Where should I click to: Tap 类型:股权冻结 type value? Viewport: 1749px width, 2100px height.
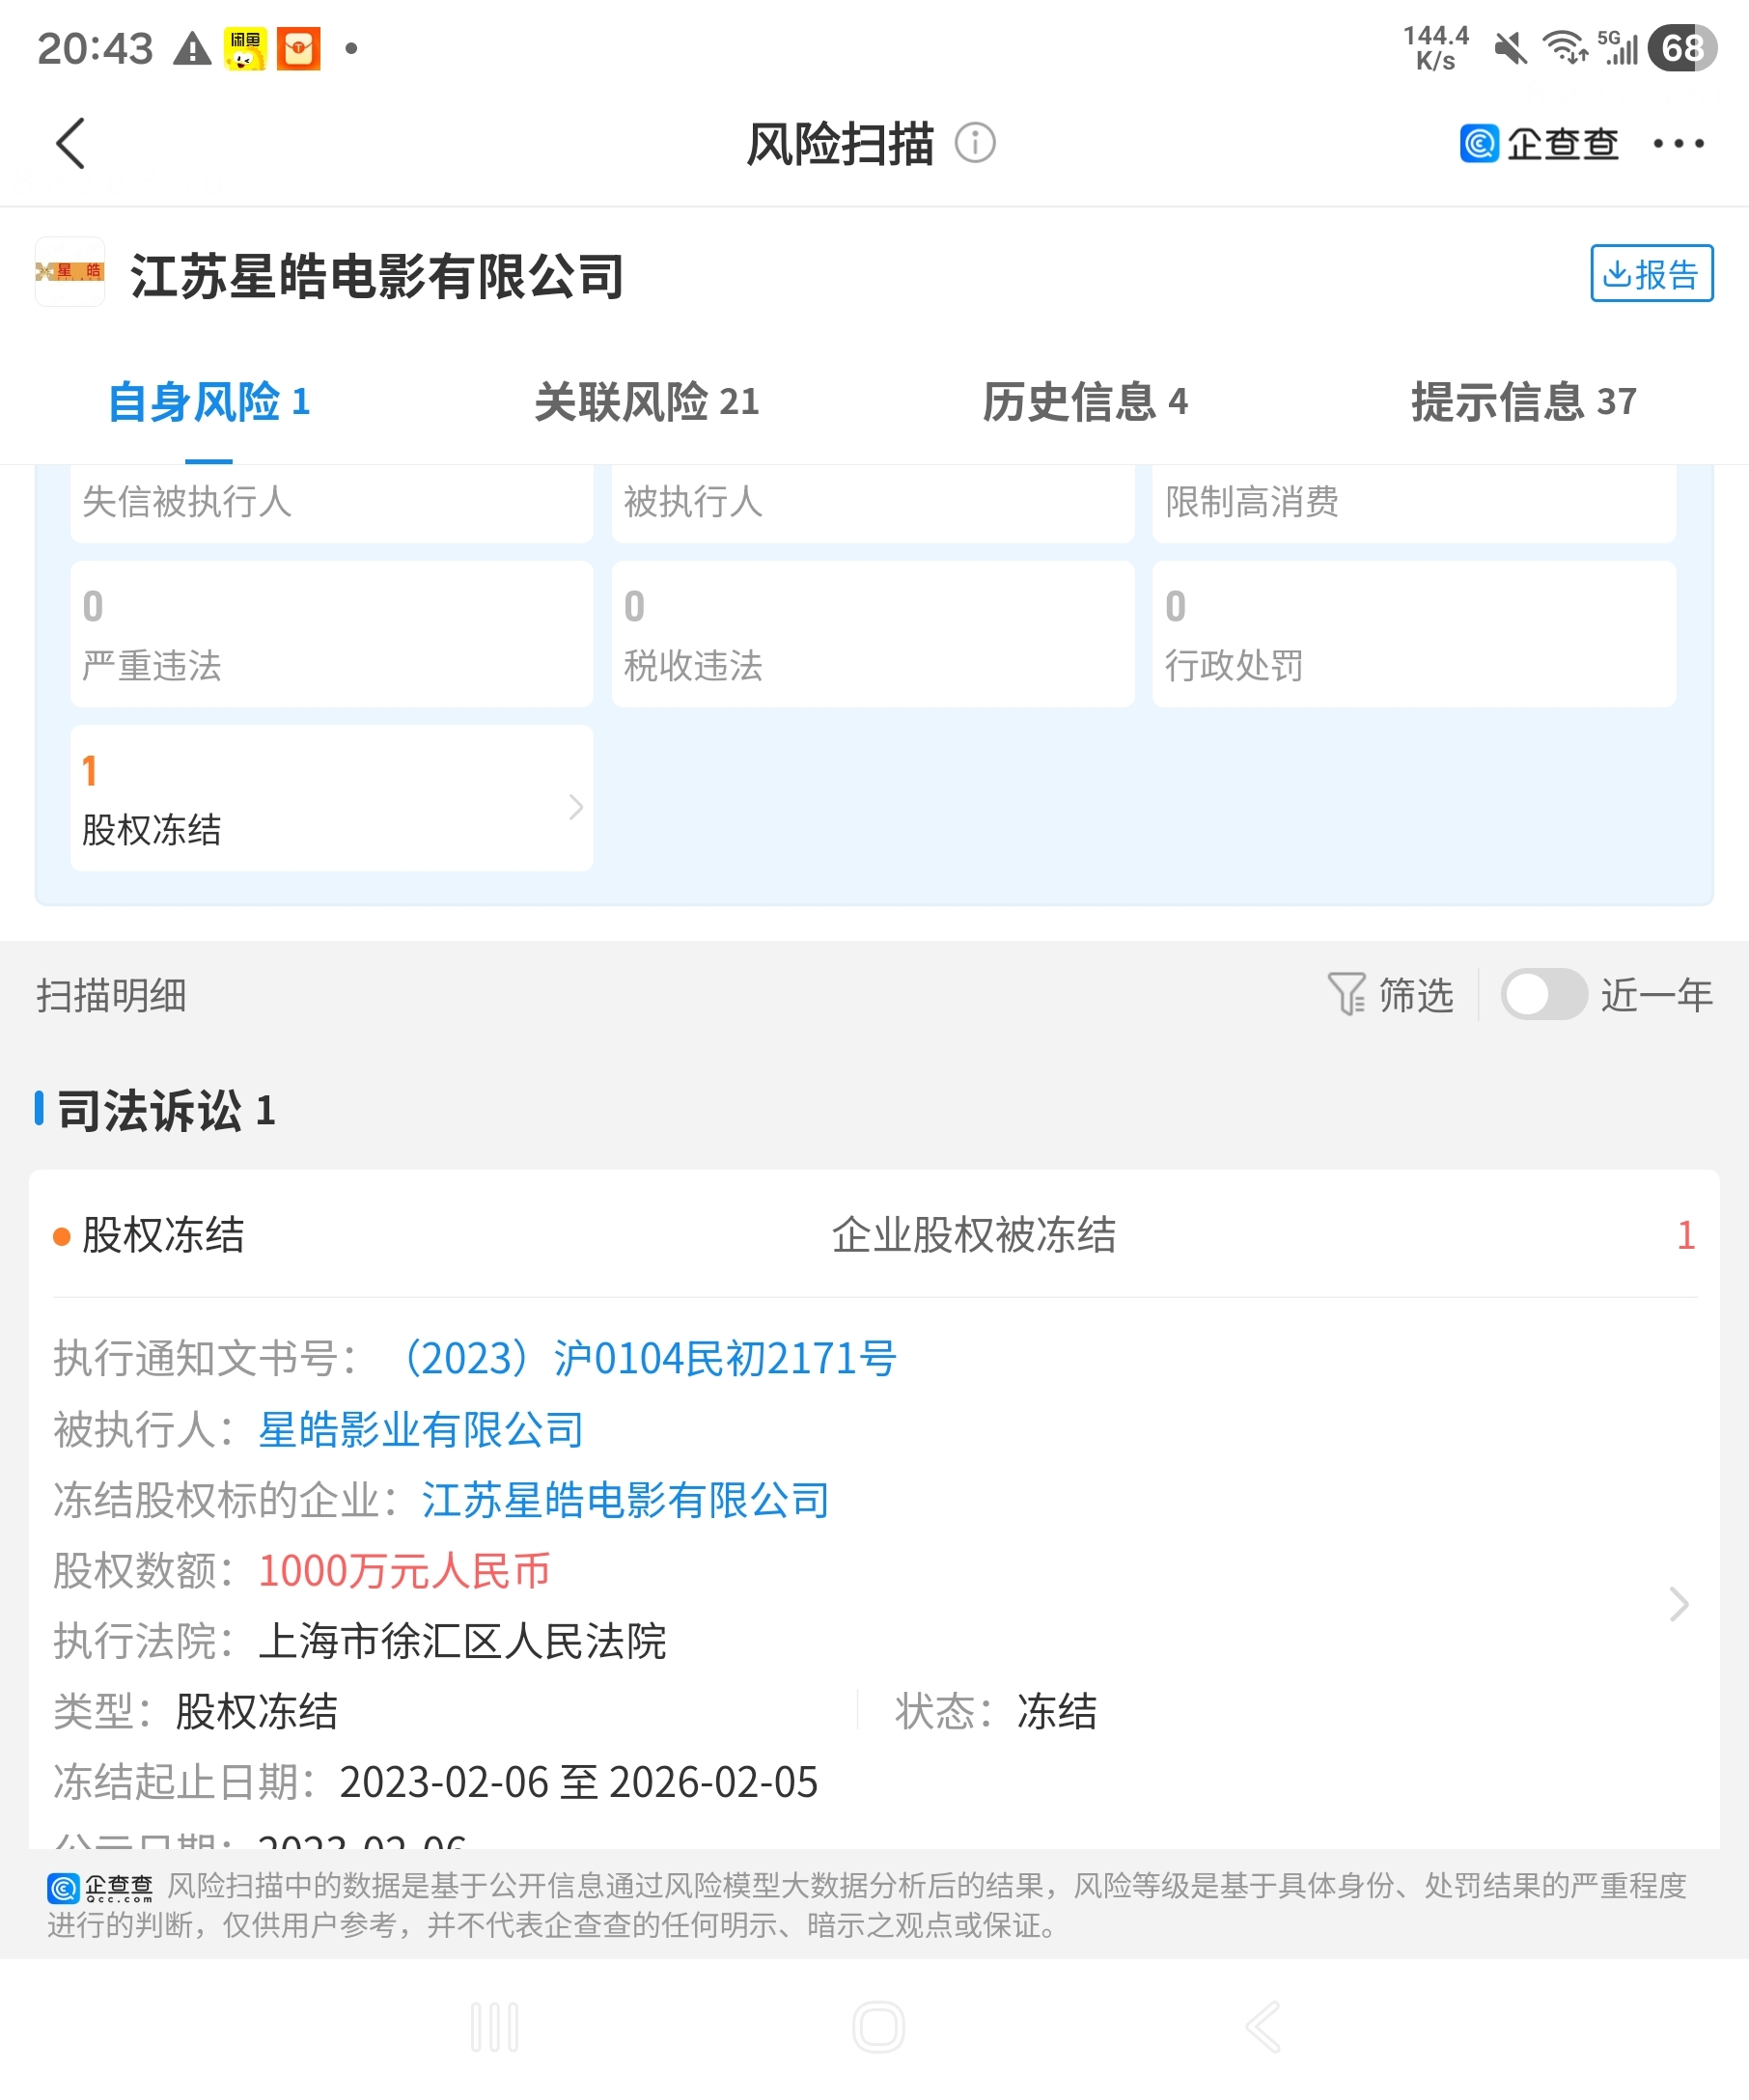257,1712
